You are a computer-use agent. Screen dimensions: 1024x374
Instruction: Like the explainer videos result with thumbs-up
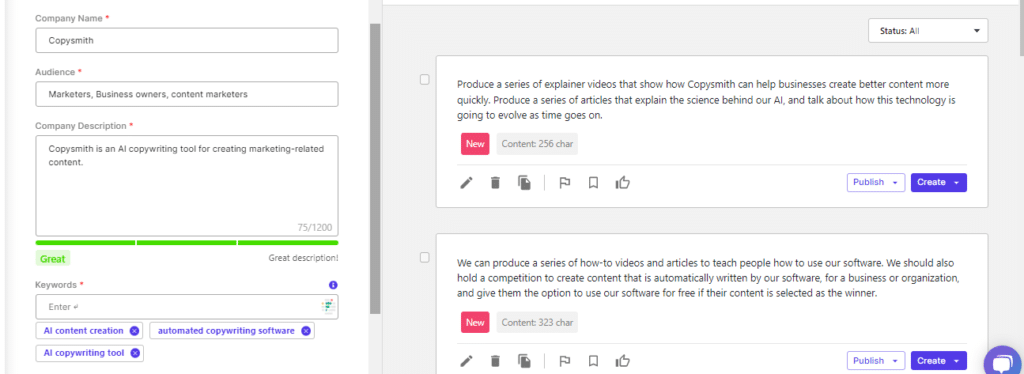pyautogui.click(x=622, y=183)
